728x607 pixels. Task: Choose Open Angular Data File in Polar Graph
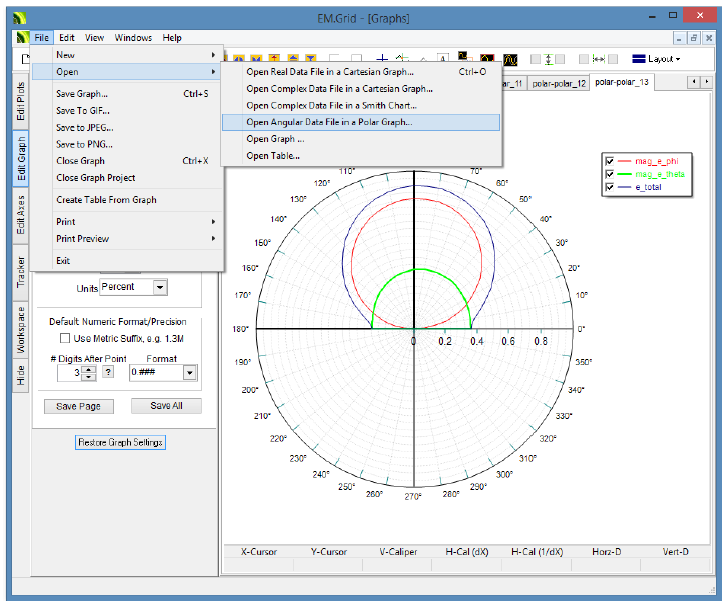click(329, 122)
